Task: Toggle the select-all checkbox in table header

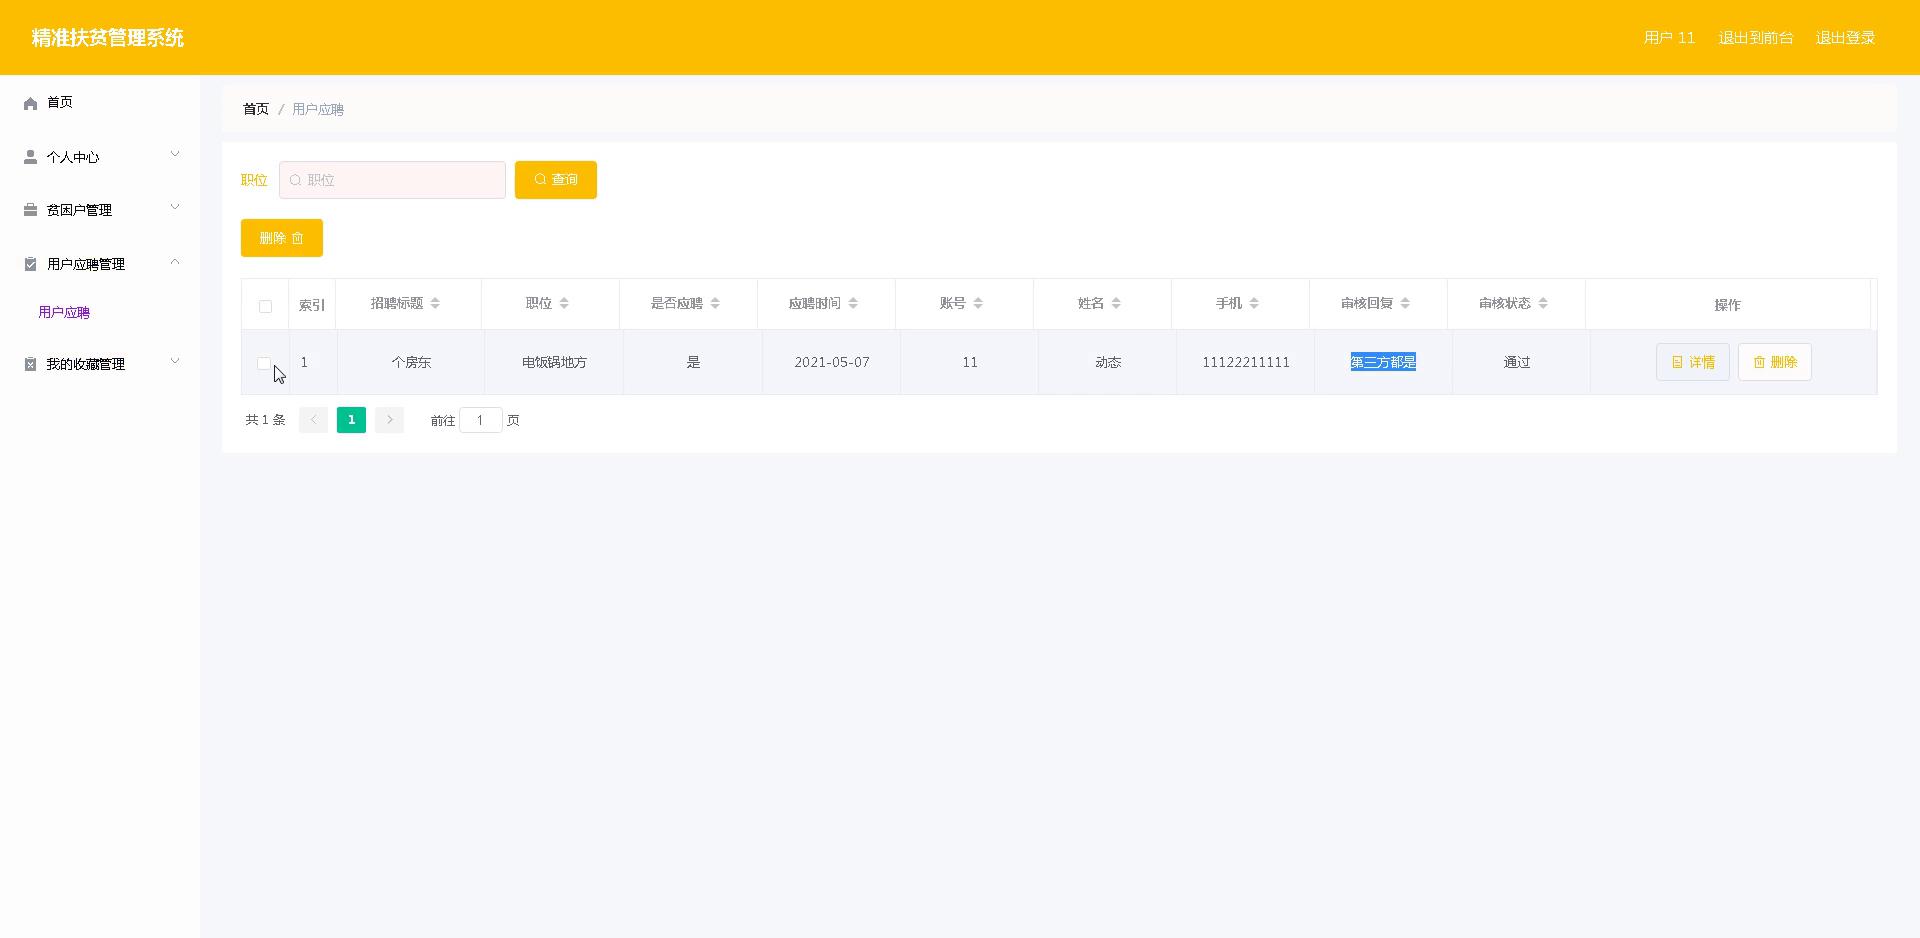Action: tap(265, 306)
